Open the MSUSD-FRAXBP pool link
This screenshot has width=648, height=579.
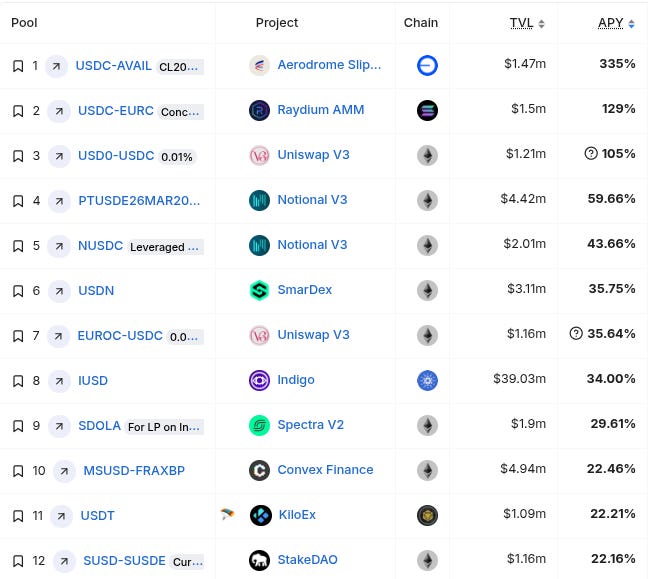click(x=134, y=471)
